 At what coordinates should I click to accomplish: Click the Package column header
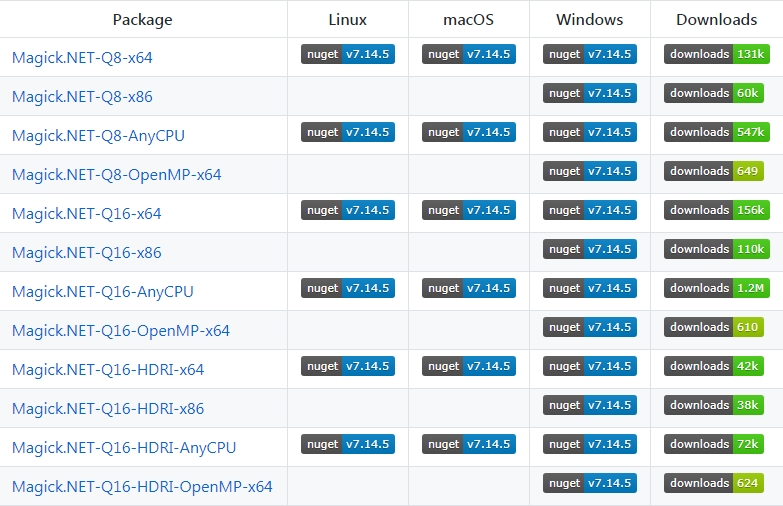(x=143, y=20)
